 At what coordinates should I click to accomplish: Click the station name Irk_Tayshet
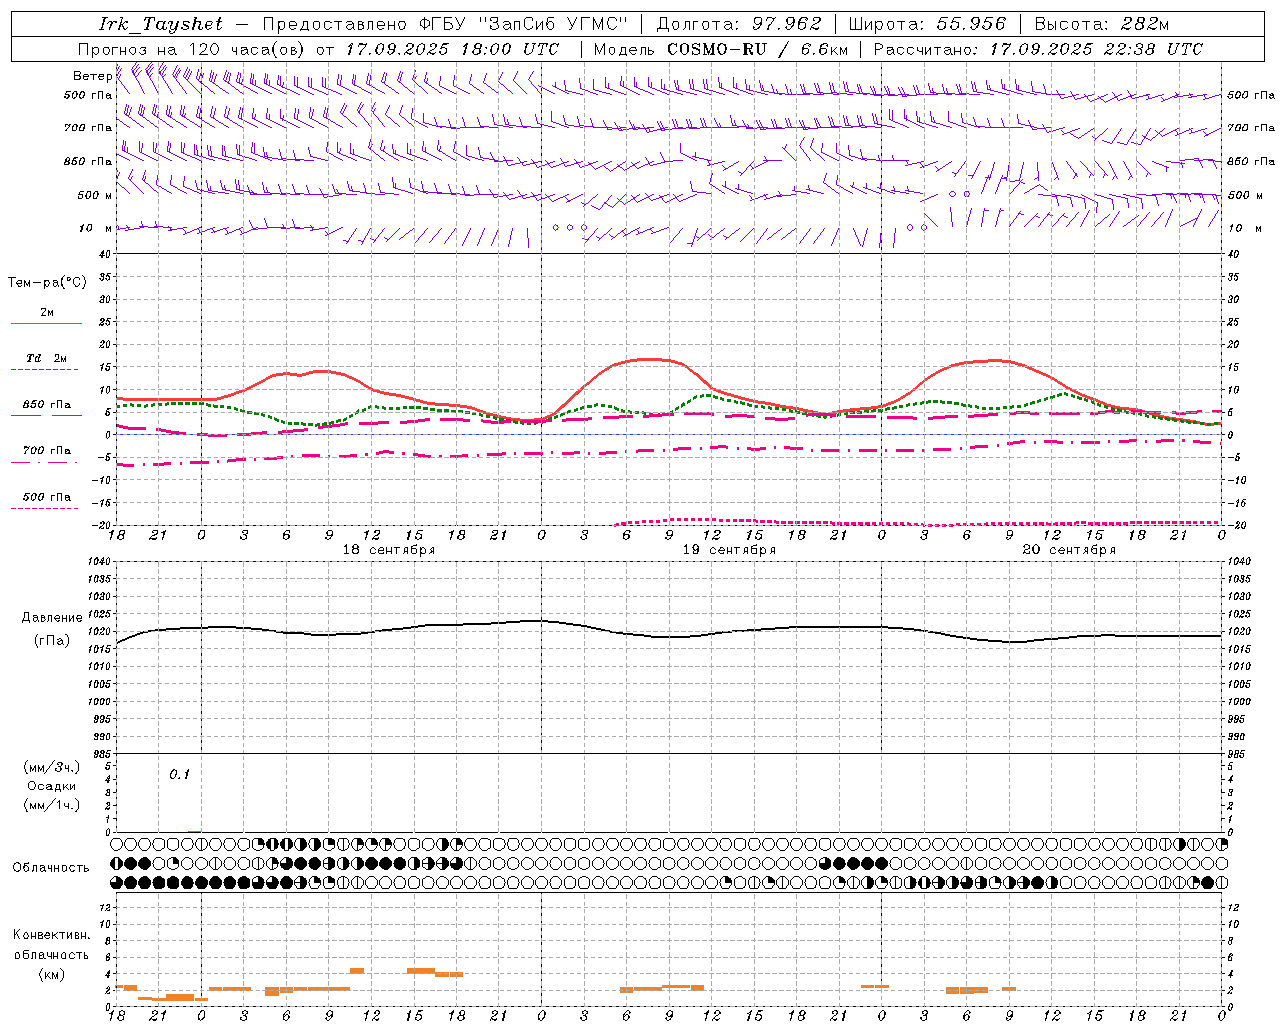click(161, 24)
